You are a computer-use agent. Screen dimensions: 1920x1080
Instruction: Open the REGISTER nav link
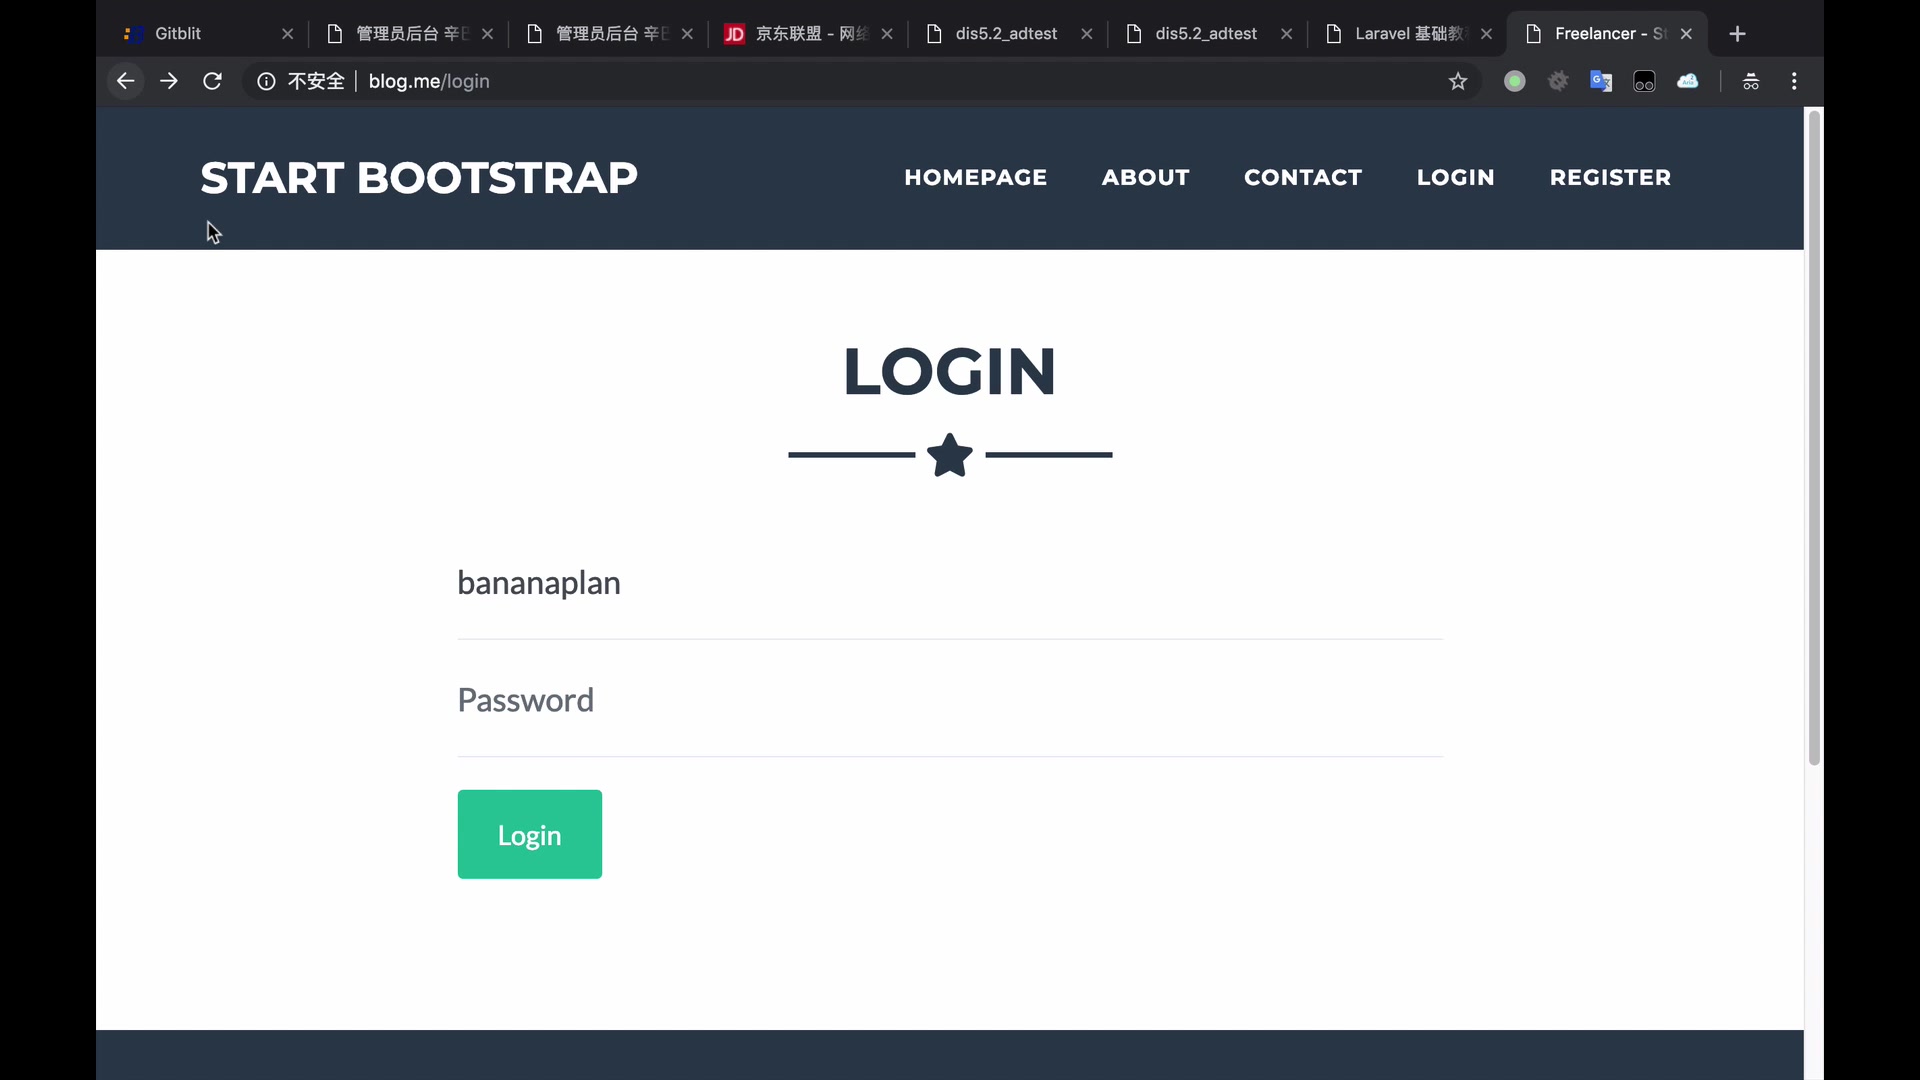point(1610,177)
